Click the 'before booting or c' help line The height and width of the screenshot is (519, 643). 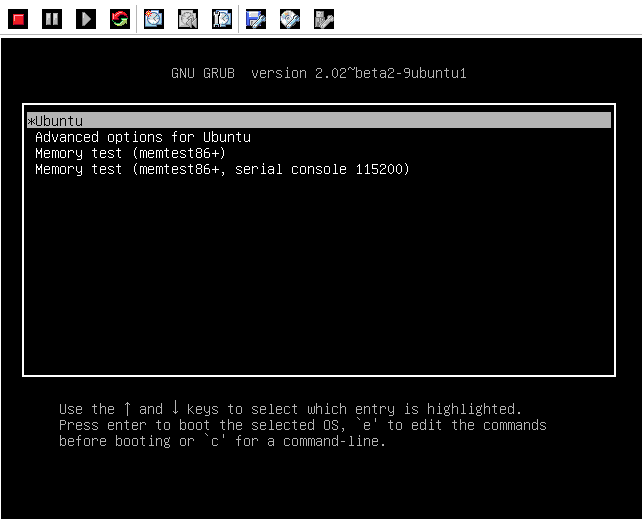(x=222, y=441)
